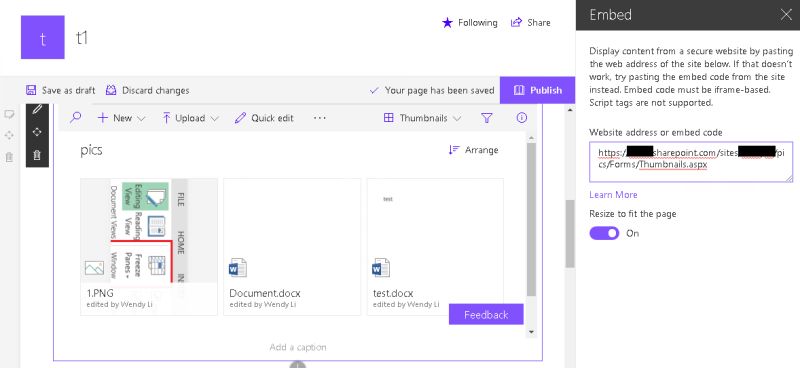800x368 pixels.
Task: Click the embedded library scrollbar up arrow
Action: (531, 138)
